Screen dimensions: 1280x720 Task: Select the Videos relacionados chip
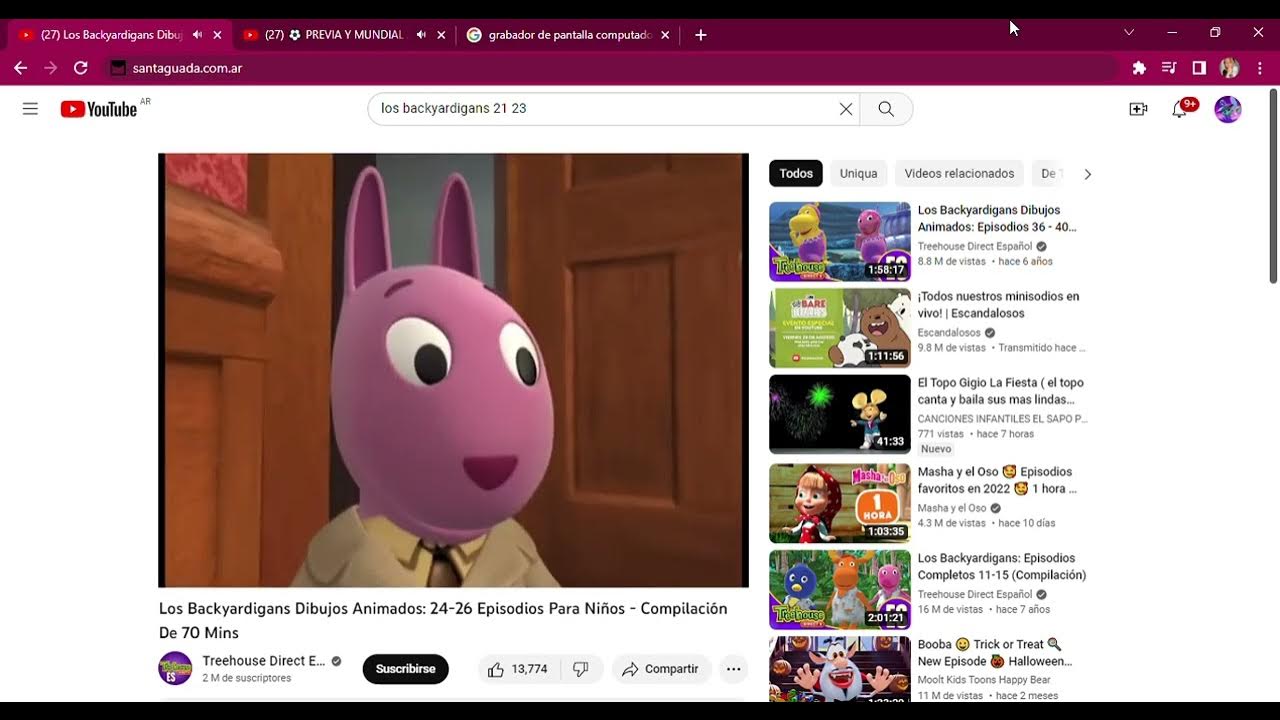point(959,173)
